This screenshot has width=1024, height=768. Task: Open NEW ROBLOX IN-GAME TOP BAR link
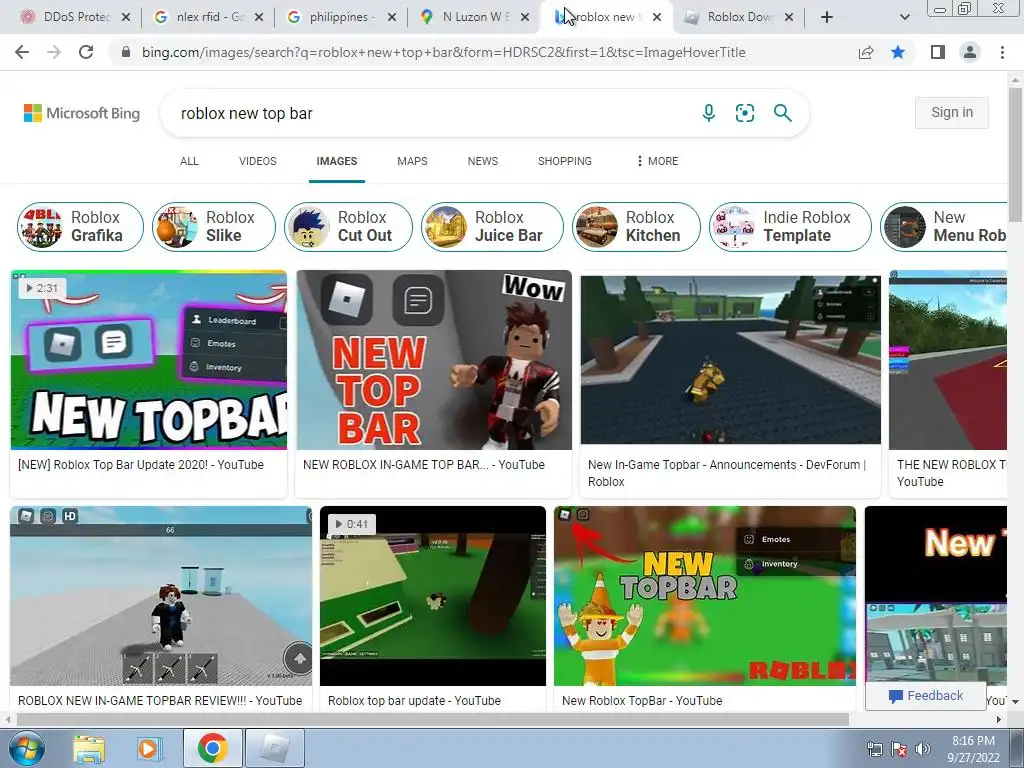coord(424,464)
